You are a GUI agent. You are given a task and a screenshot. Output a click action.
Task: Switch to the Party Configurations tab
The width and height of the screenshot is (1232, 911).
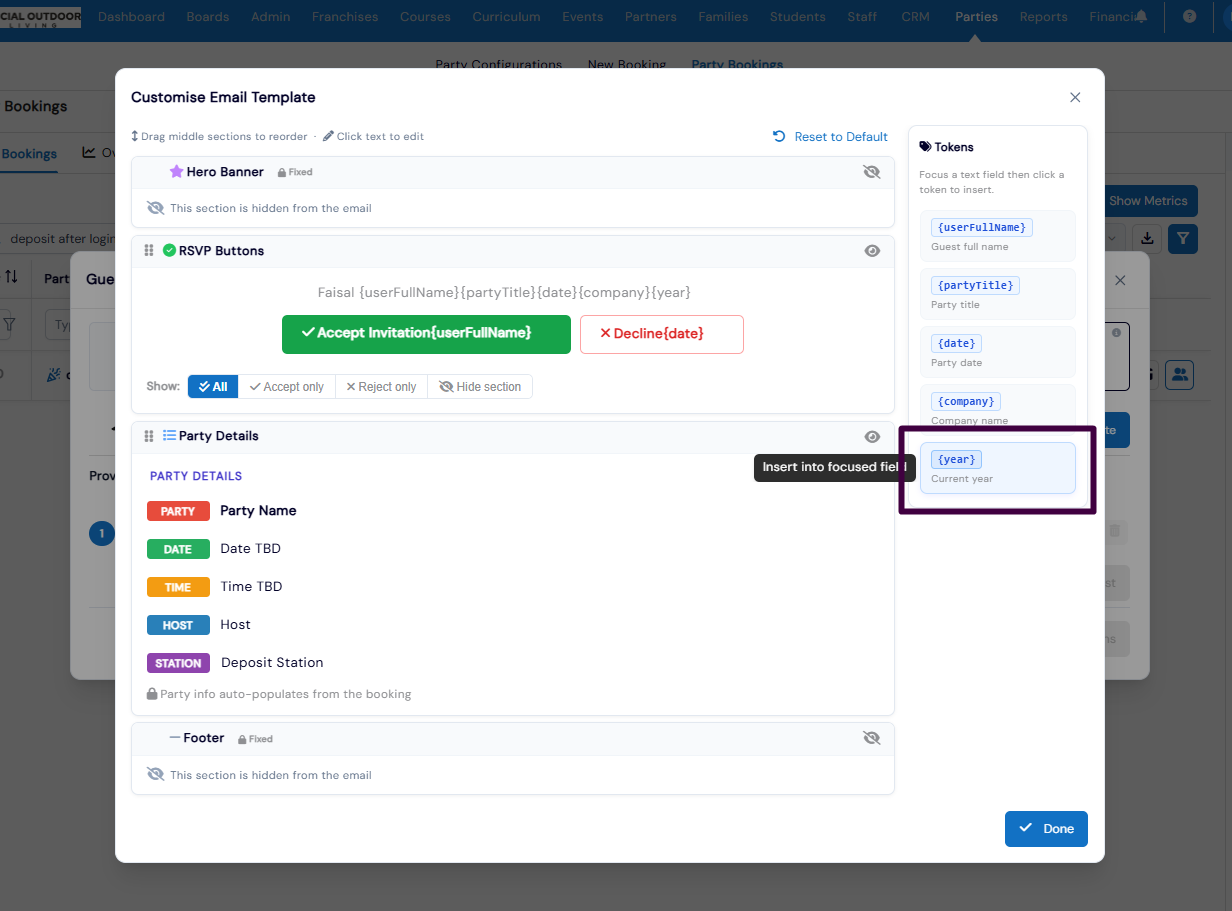(499, 64)
